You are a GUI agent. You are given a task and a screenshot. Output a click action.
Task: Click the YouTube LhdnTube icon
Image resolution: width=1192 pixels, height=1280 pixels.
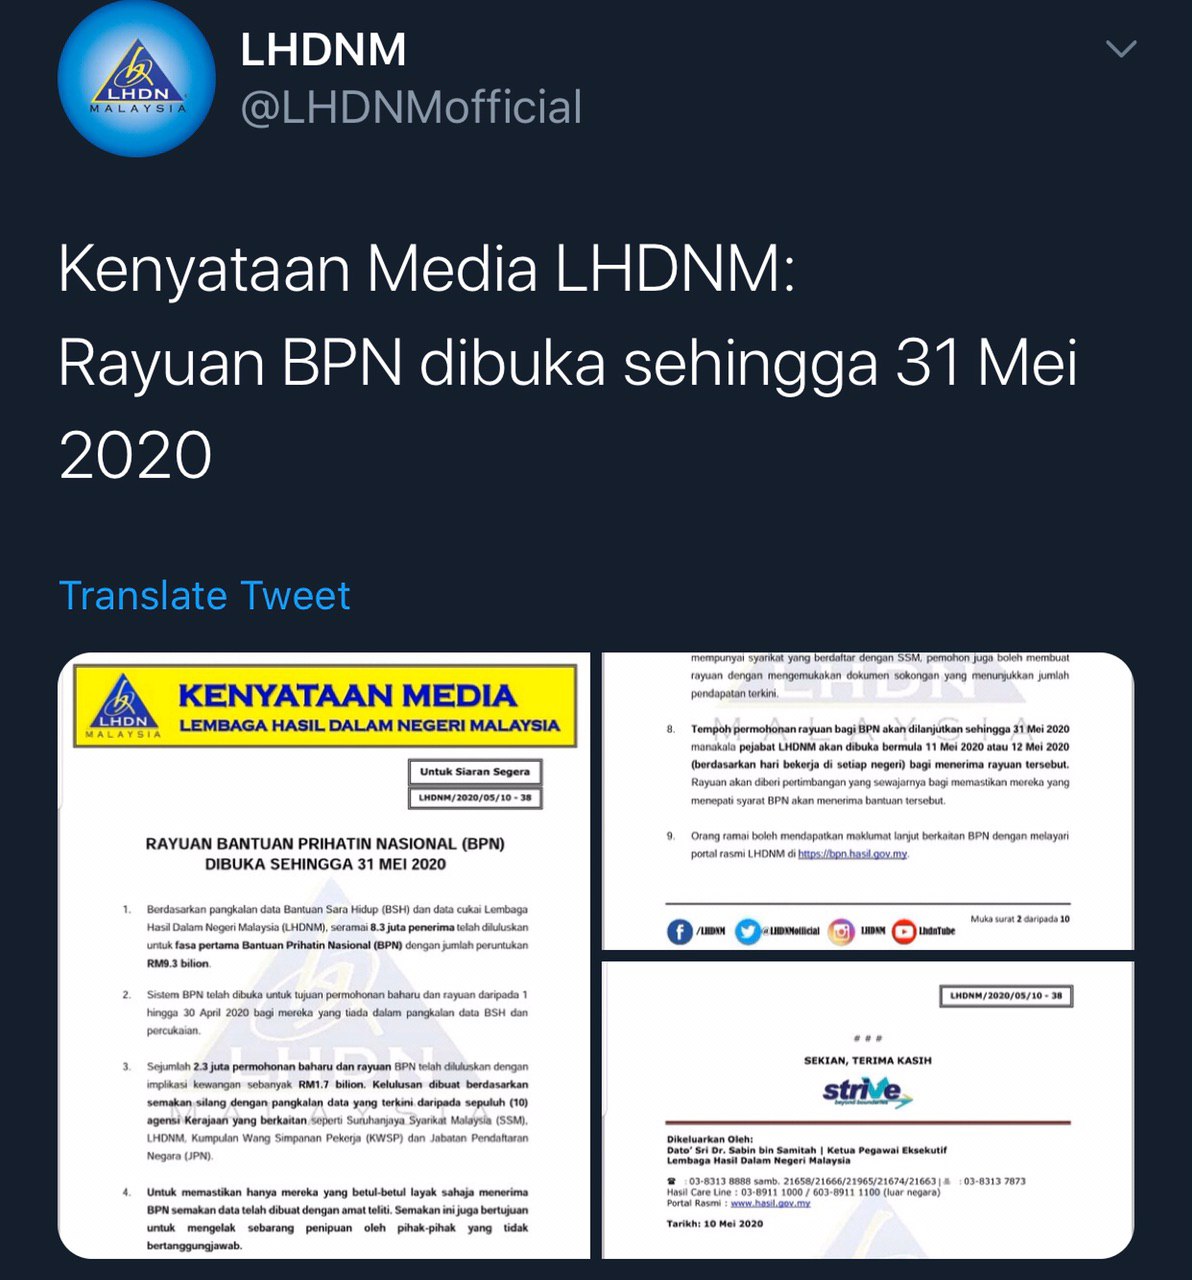click(x=904, y=932)
